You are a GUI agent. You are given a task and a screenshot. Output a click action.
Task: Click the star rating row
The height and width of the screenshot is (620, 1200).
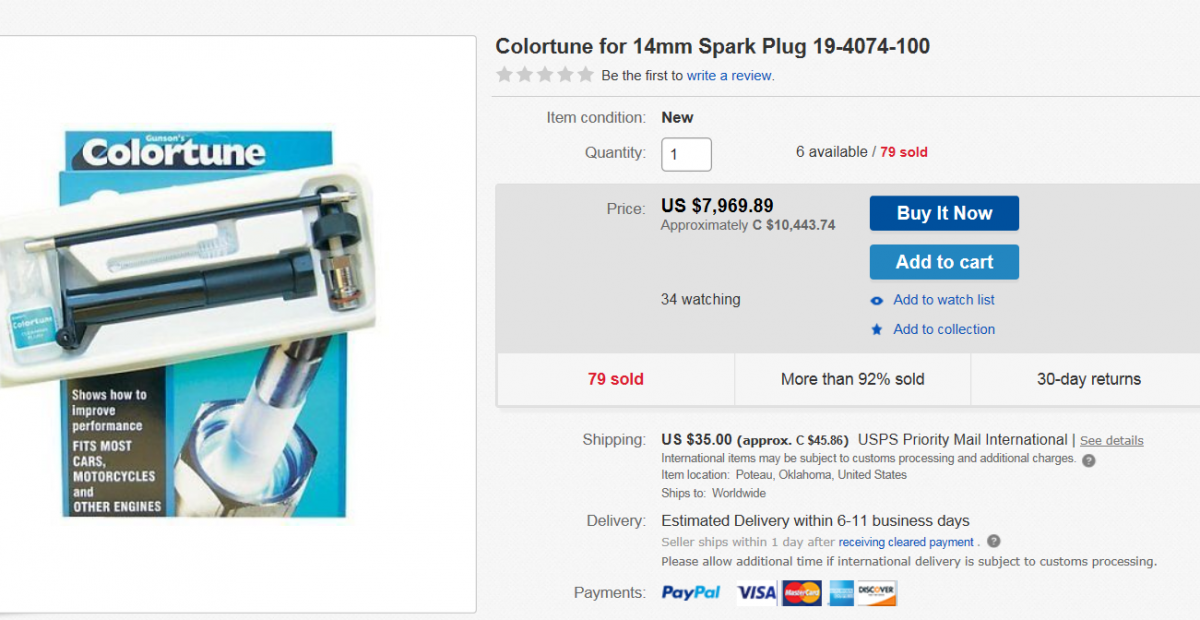(x=545, y=75)
